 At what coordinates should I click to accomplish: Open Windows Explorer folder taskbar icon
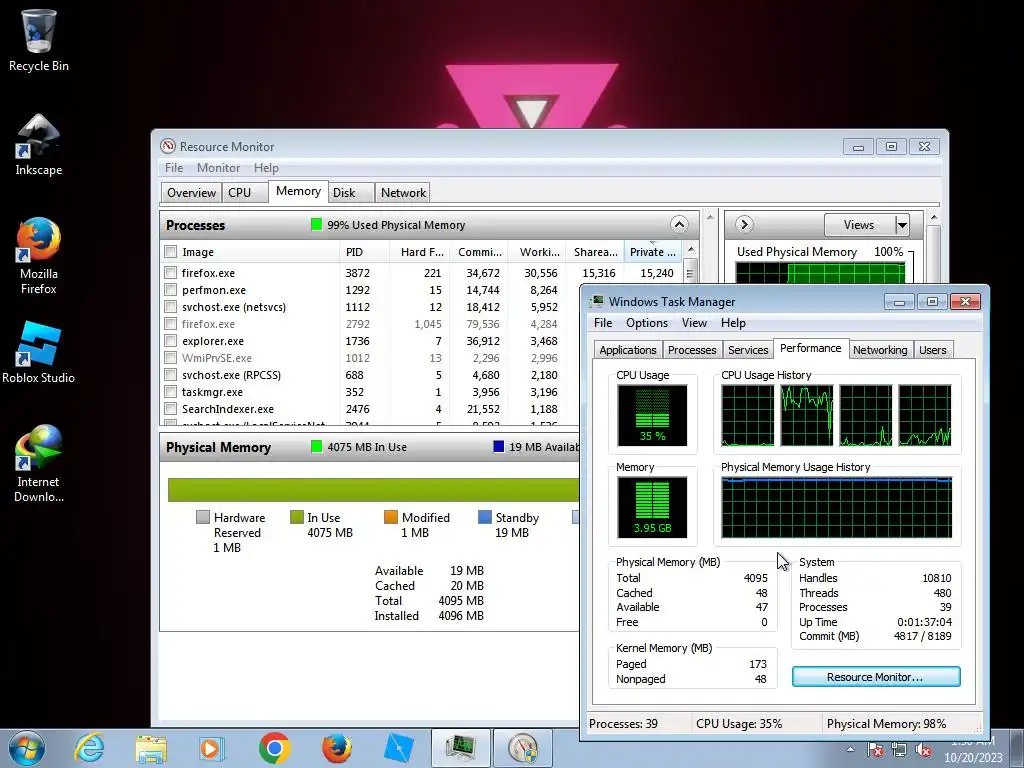(x=151, y=748)
